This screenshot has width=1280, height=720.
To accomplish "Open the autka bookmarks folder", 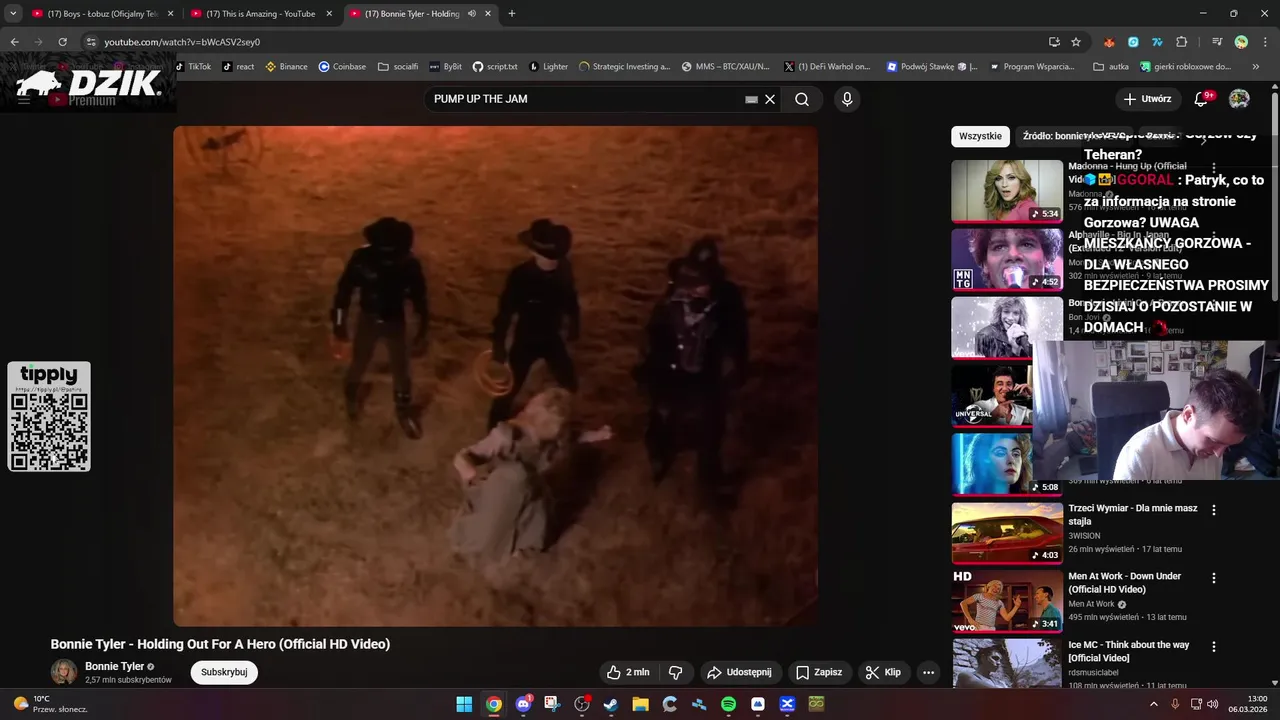I will click(1111, 66).
